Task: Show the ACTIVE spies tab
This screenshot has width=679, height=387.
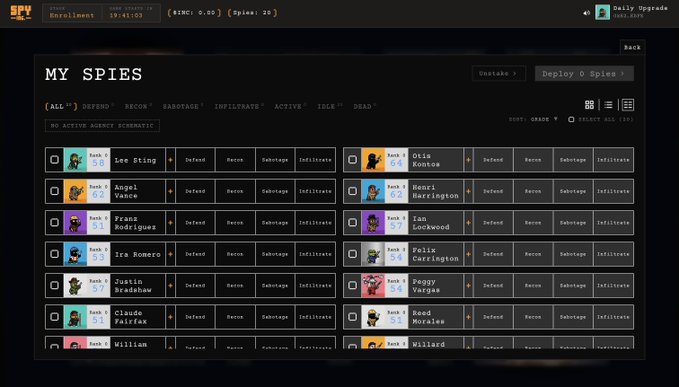Action: (290, 106)
